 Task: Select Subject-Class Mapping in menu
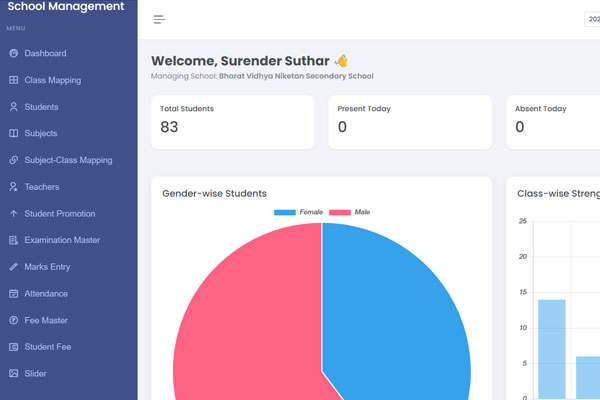point(68,160)
